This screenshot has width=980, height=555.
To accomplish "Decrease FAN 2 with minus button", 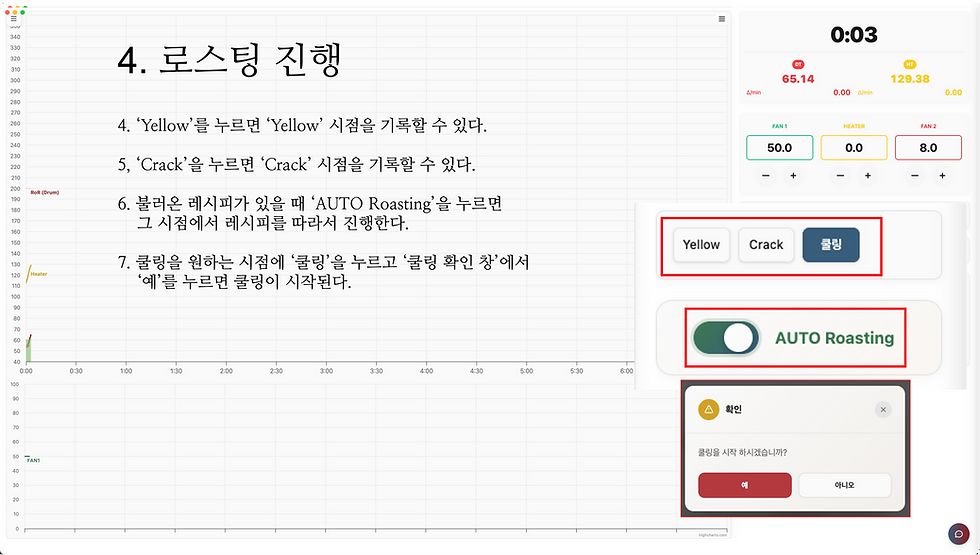I will pyautogui.click(x=915, y=176).
